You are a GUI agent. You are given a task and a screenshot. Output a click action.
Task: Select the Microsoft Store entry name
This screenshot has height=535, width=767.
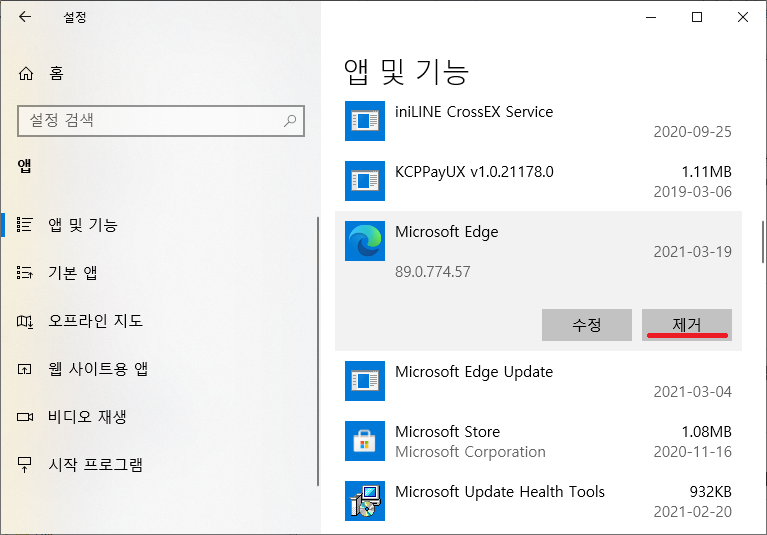[x=447, y=432]
